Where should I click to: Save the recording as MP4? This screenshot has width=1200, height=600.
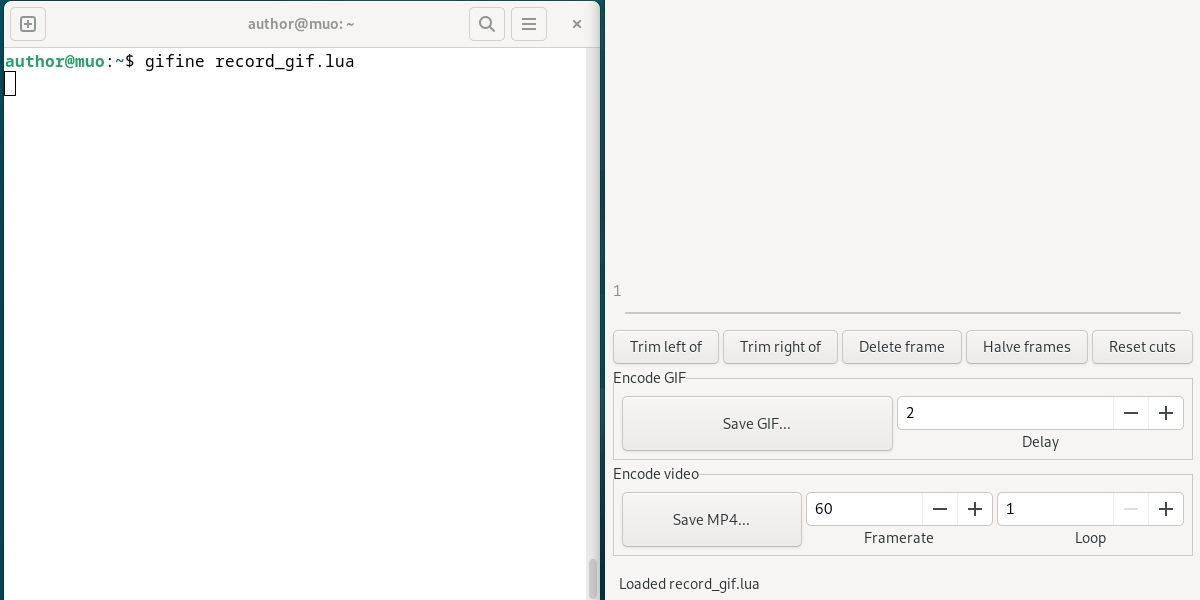coord(711,518)
